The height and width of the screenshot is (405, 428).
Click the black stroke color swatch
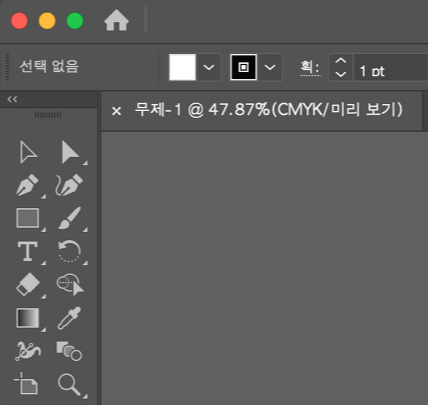pyautogui.click(x=244, y=67)
